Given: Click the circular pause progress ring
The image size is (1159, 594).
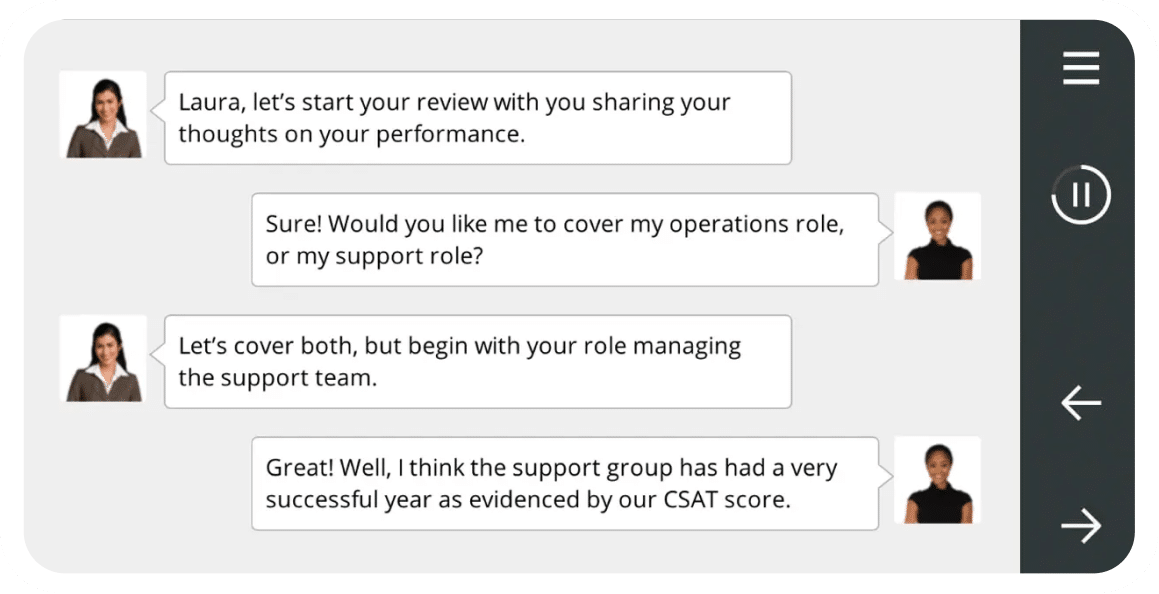Looking at the screenshot, I should [1080, 195].
